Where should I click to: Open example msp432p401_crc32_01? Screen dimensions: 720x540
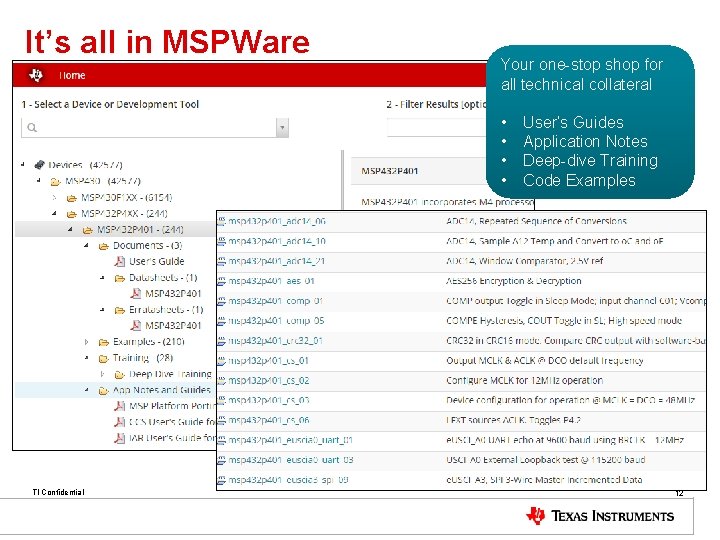click(276, 341)
